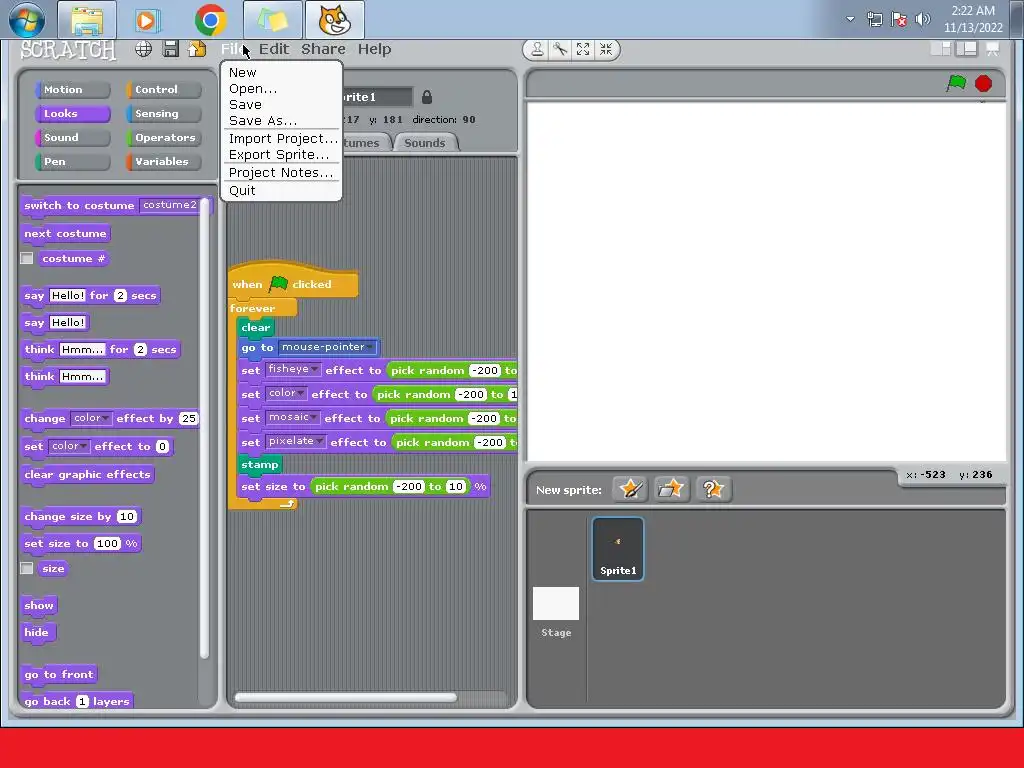Open sticky notes app in taskbar
This screenshot has width=1024, height=768.
click(x=273, y=20)
